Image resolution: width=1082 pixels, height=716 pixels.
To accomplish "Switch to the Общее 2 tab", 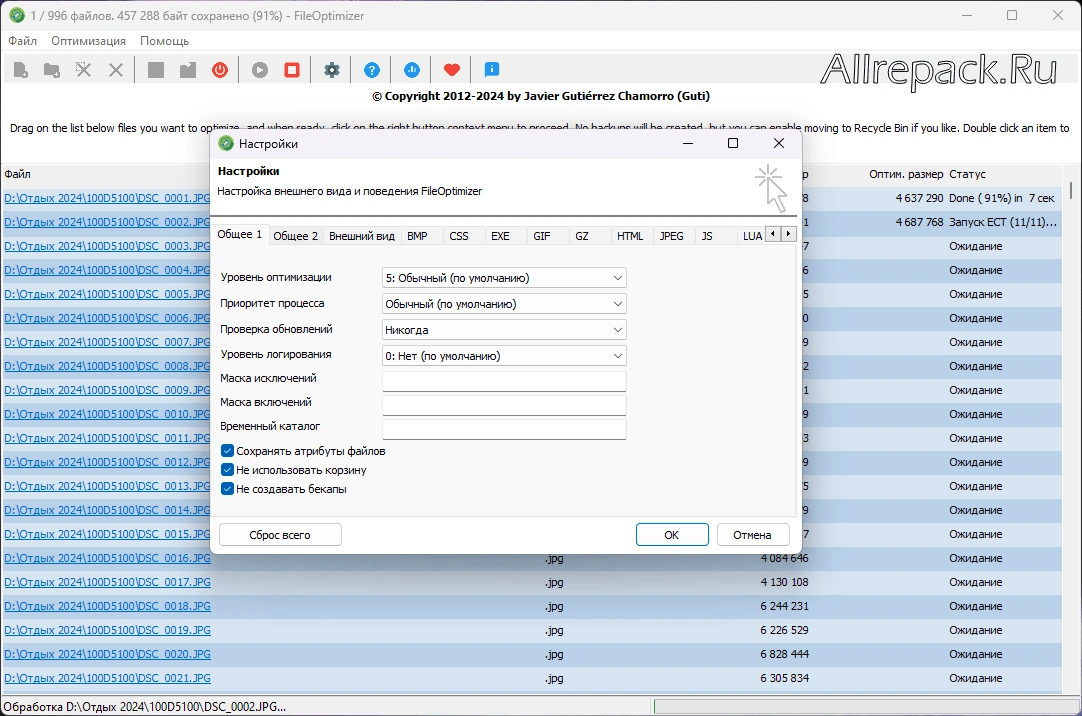I will 295,236.
